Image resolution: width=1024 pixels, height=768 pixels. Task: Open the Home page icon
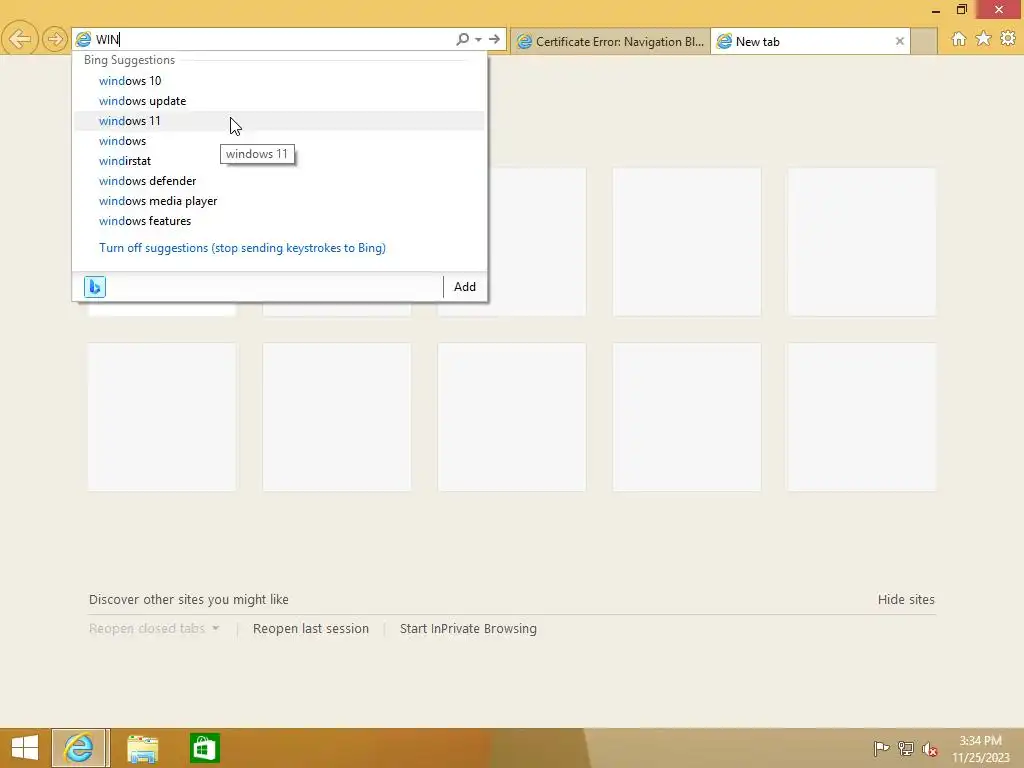[958, 39]
